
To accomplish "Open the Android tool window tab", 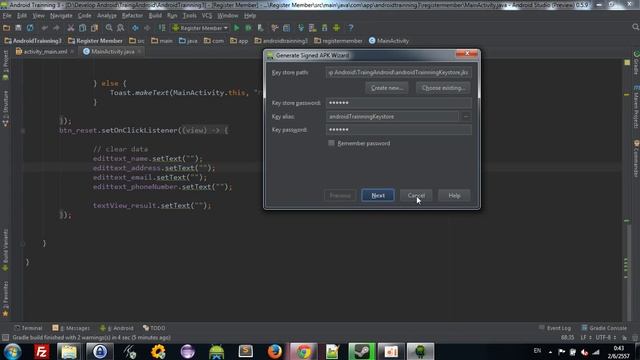I will point(117,328).
